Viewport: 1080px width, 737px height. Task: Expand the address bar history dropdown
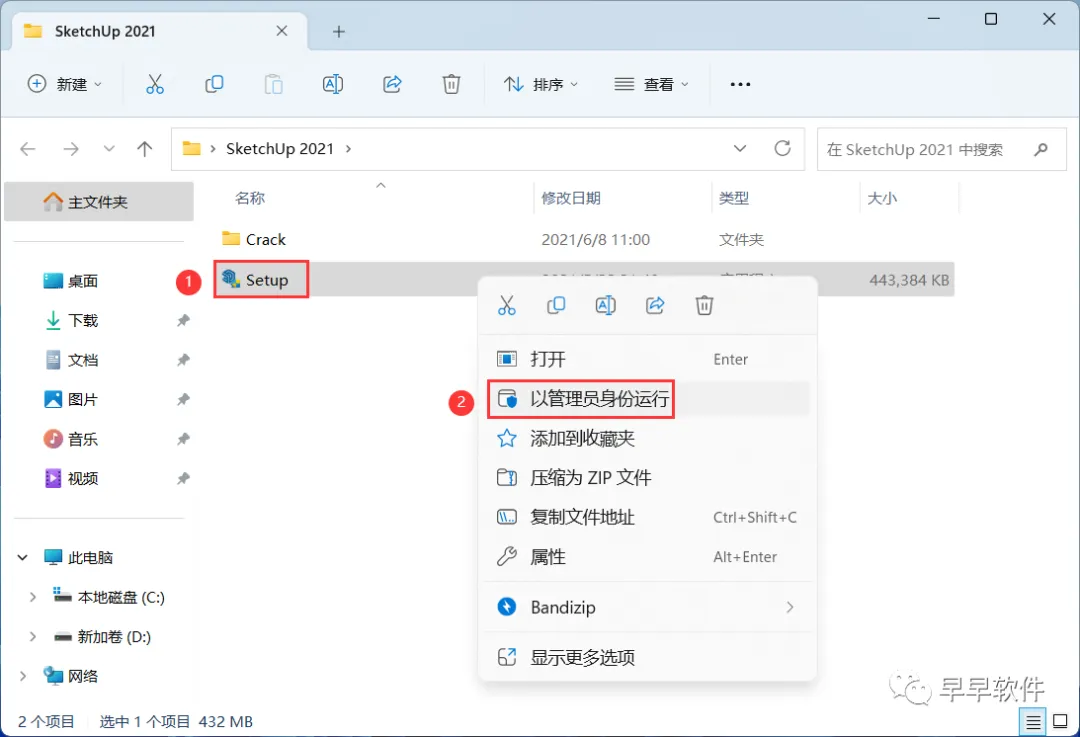coord(740,149)
